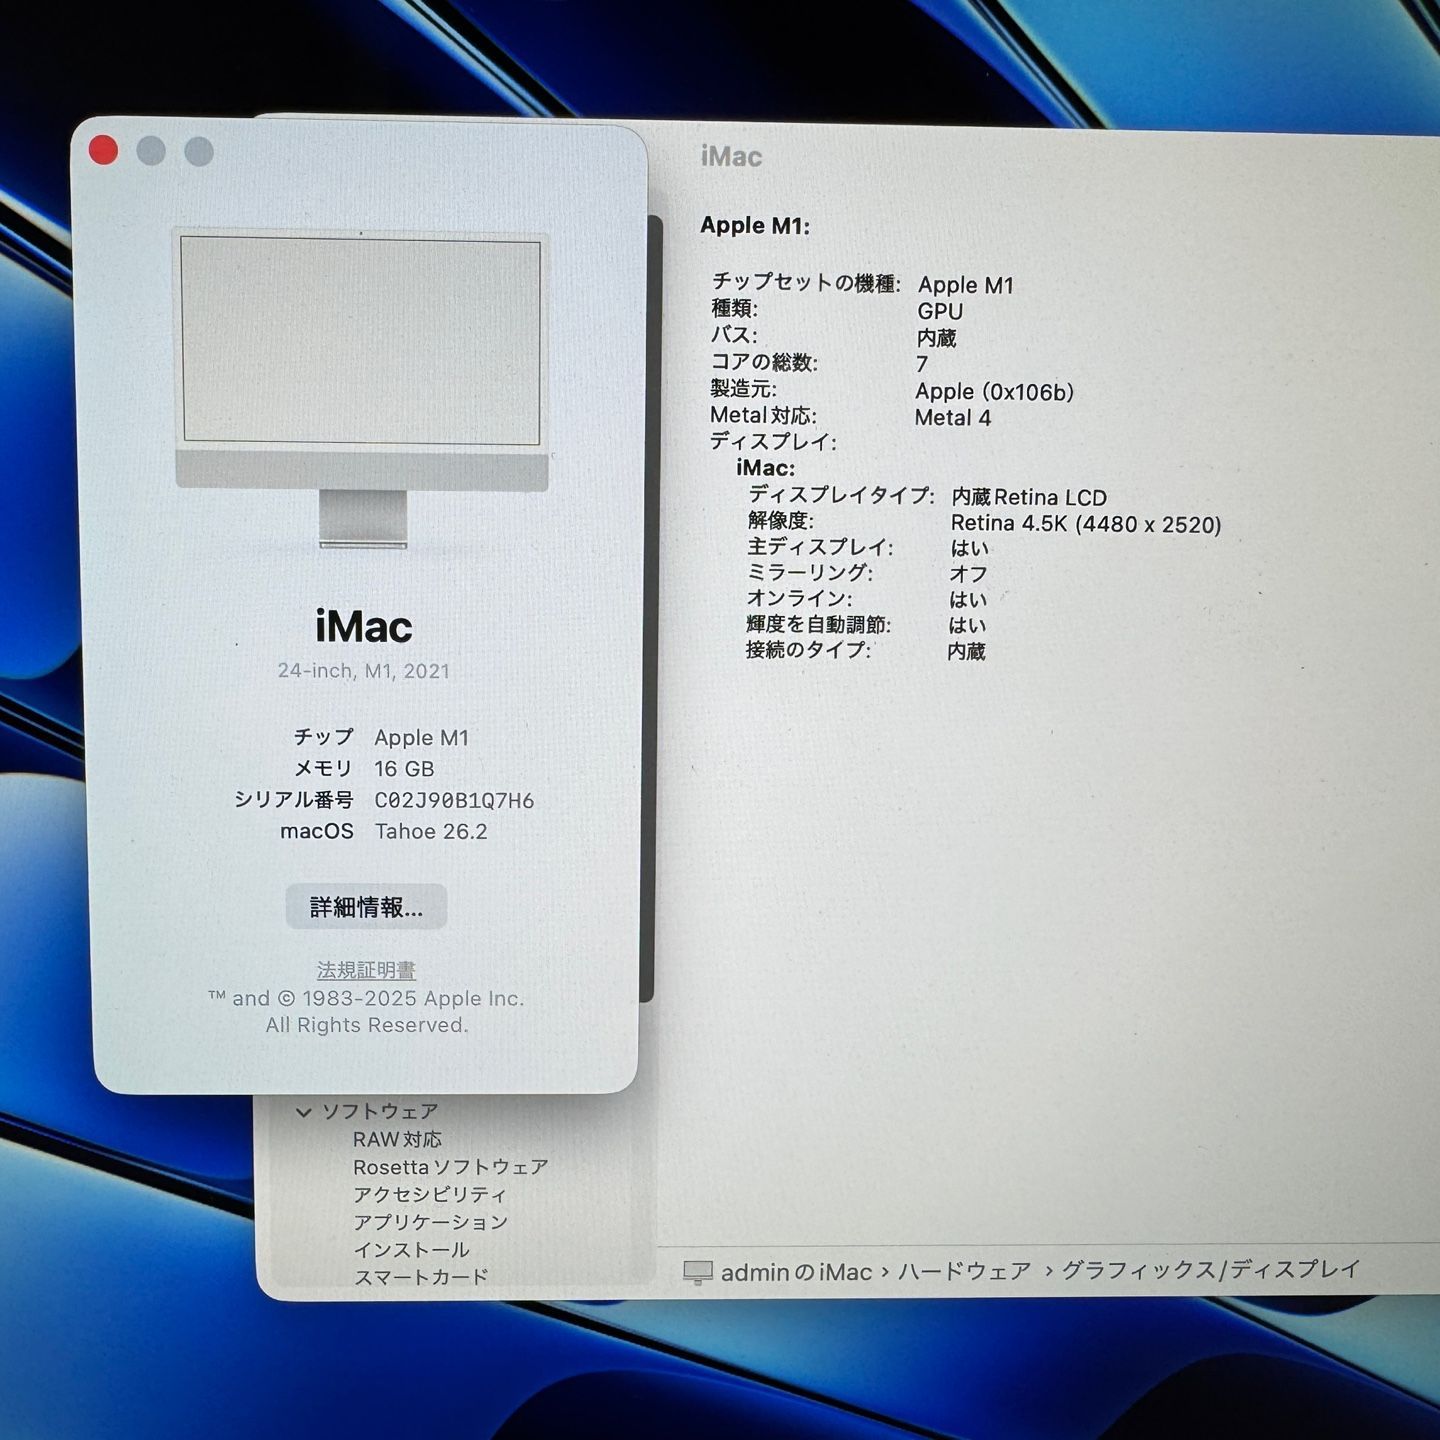Viewport: 1440px width, 1440px height.
Task: Click the iMac product image
Action: tap(362, 388)
